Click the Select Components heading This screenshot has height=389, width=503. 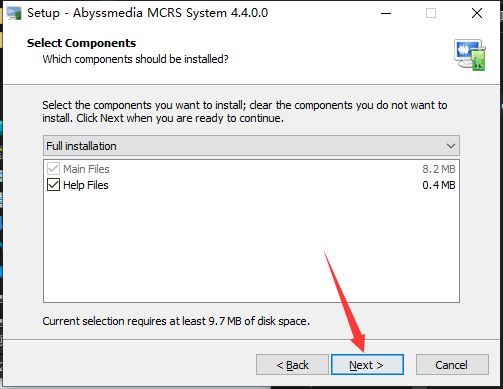tap(81, 43)
